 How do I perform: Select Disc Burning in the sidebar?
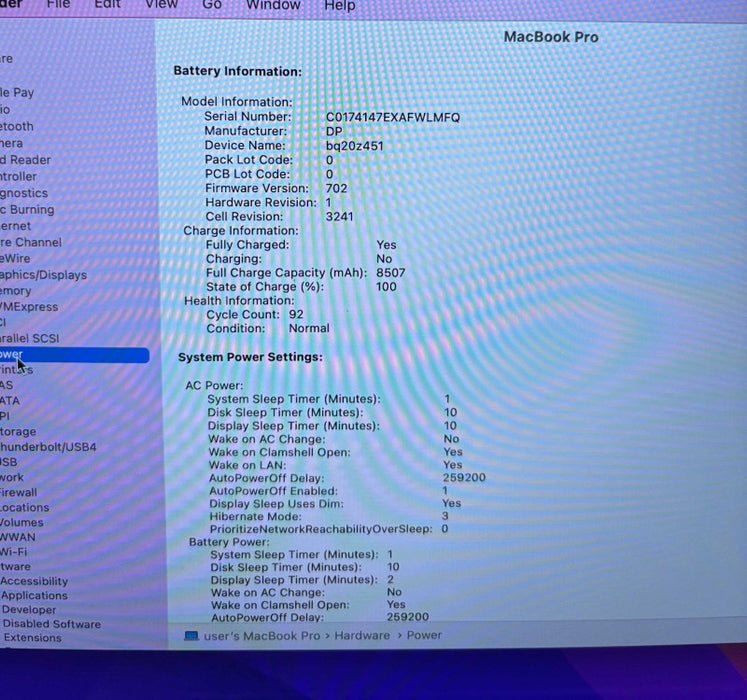coord(27,210)
